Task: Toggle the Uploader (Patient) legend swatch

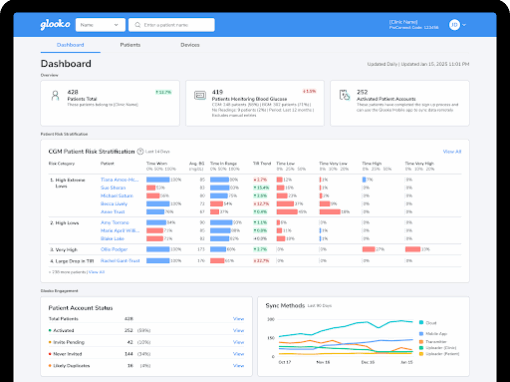Action: (x=421, y=354)
